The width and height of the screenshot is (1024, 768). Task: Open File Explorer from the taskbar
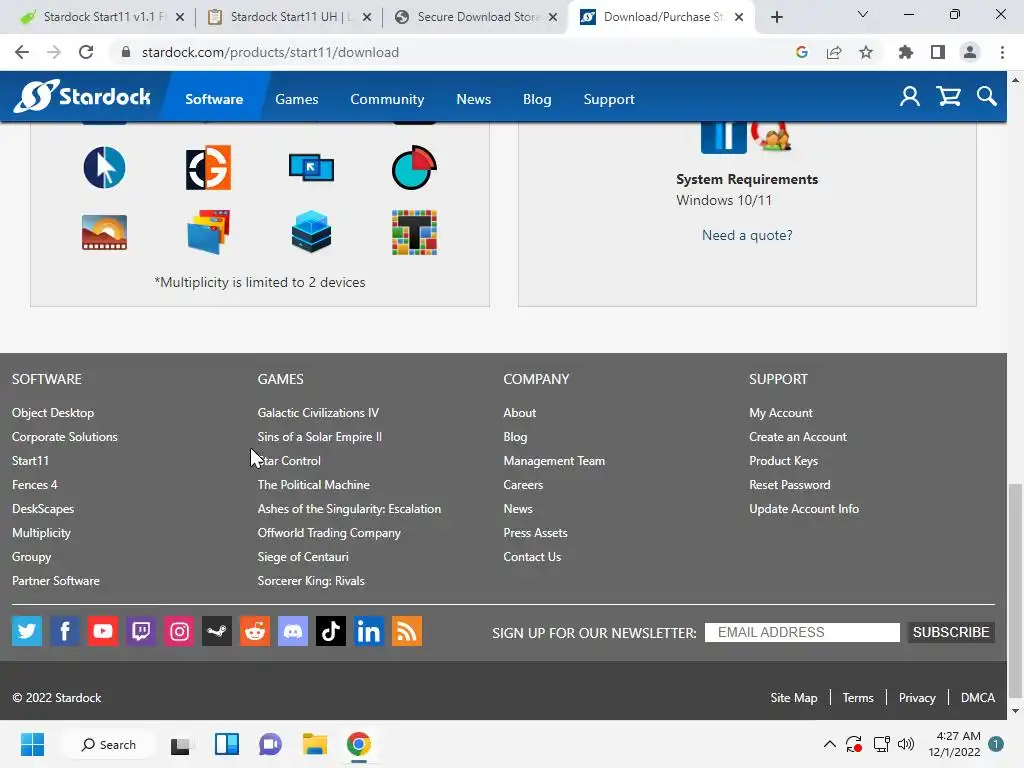[314, 744]
